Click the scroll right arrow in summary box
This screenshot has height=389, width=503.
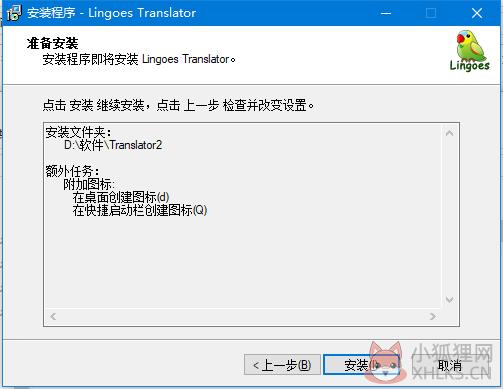click(433, 316)
